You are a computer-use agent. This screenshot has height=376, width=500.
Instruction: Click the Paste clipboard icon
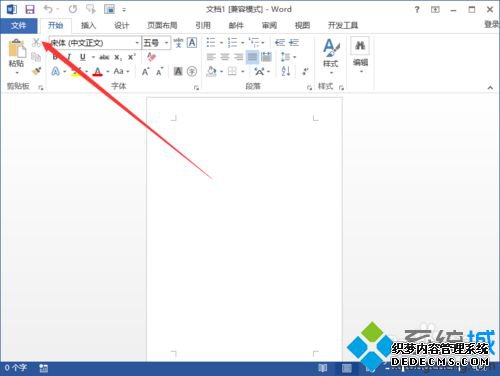tap(17, 48)
